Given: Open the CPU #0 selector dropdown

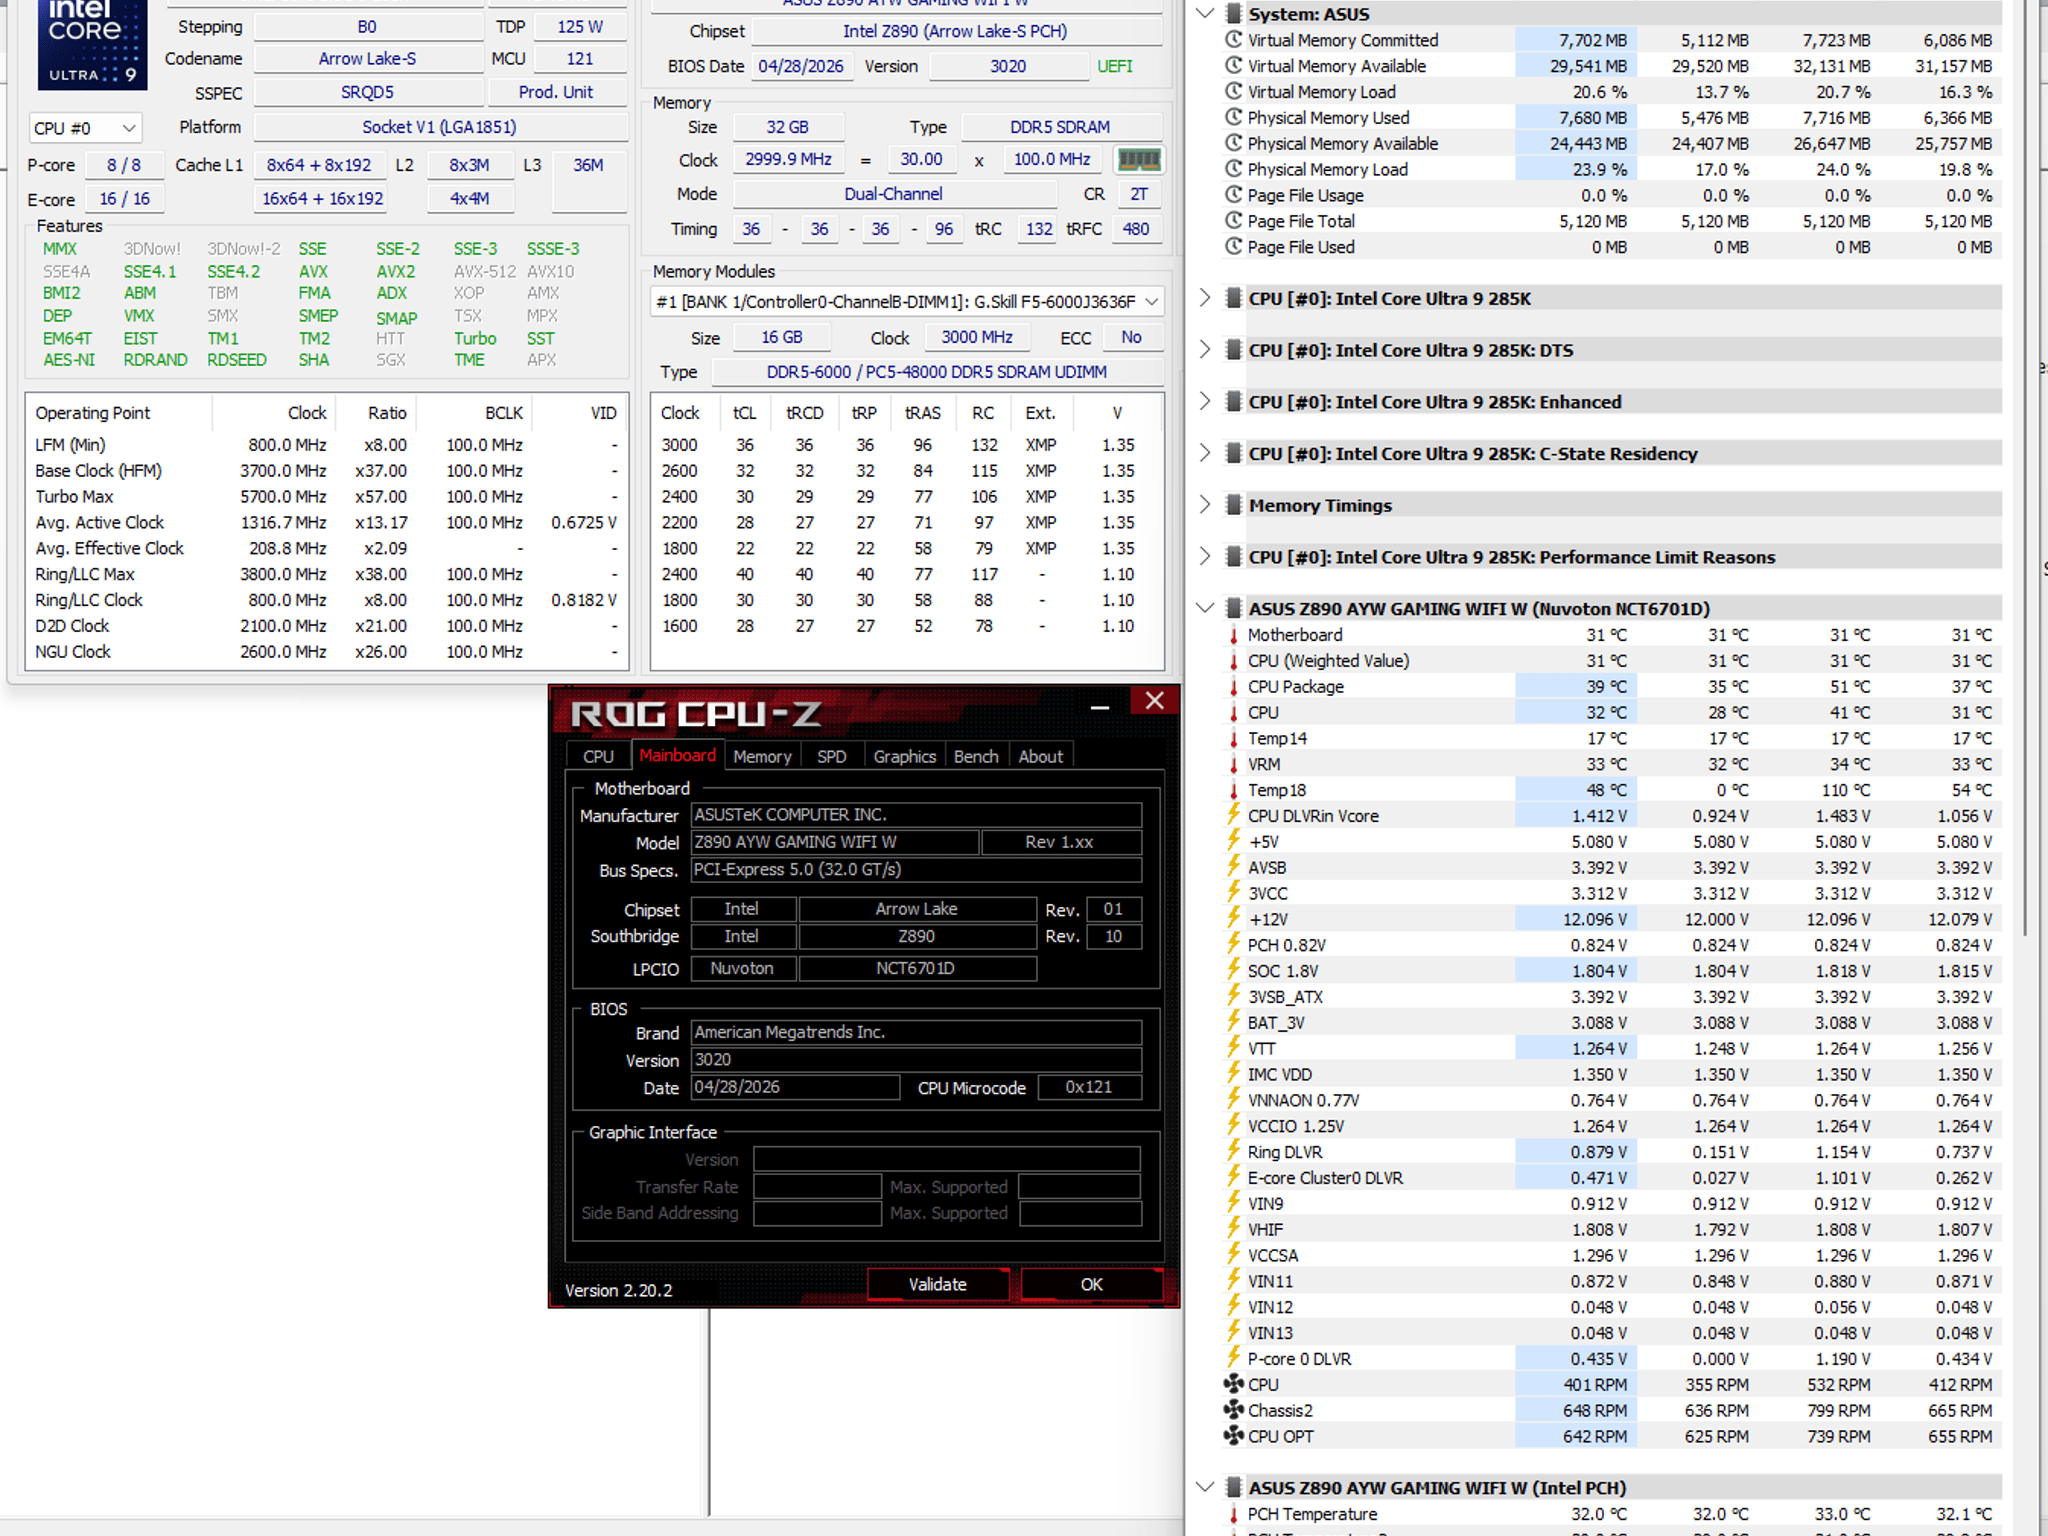Looking at the screenshot, I should [x=85, y=128].
